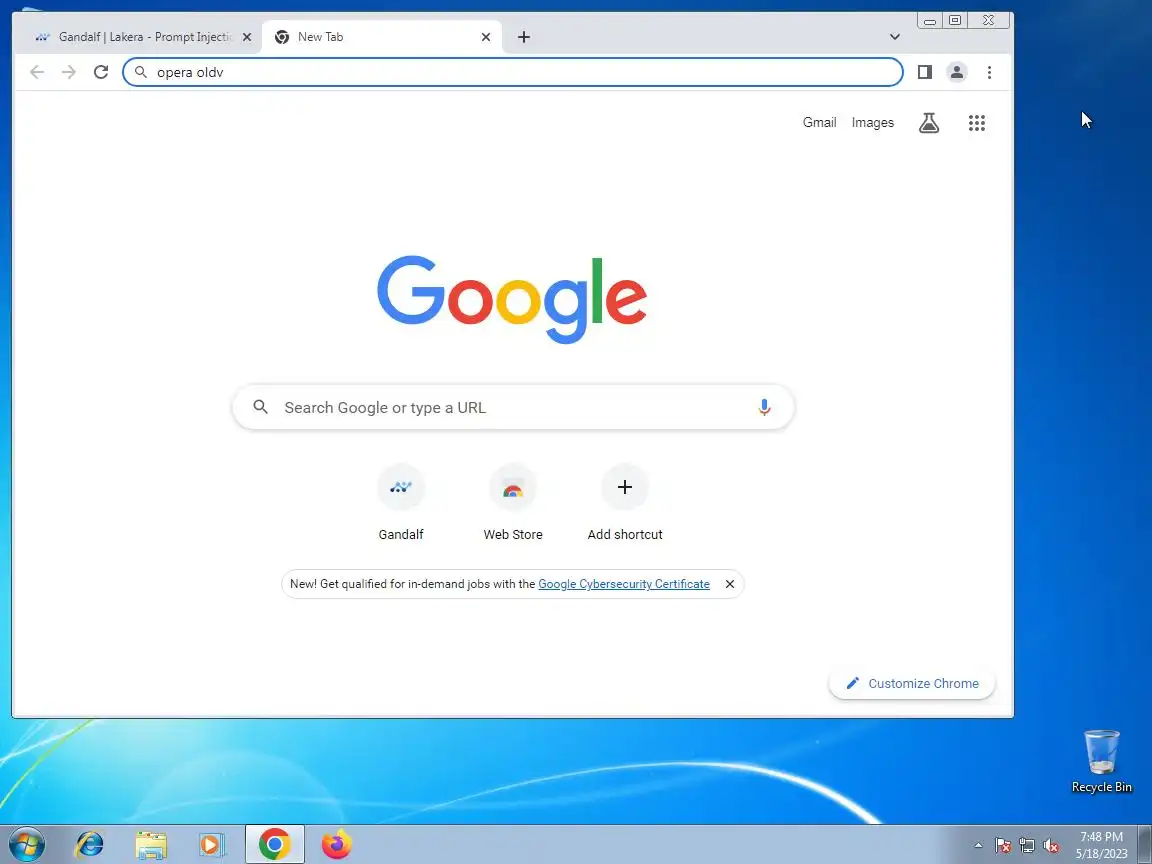Dismiss the Cybersecurity Certificate promo
The image size is (1152, 864).
tap(730, 584)
